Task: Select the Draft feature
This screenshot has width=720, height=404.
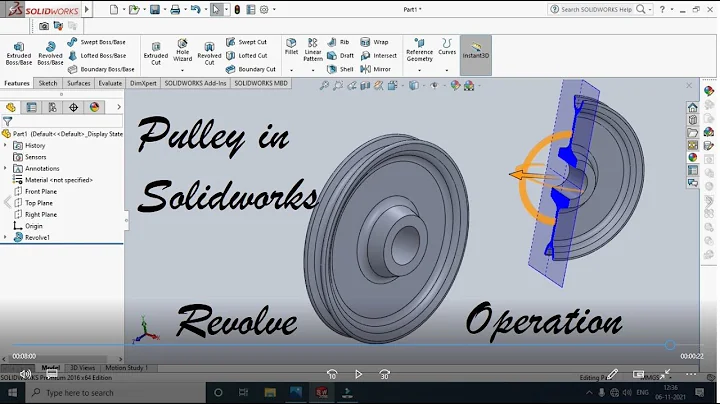Action: (340, 56)
